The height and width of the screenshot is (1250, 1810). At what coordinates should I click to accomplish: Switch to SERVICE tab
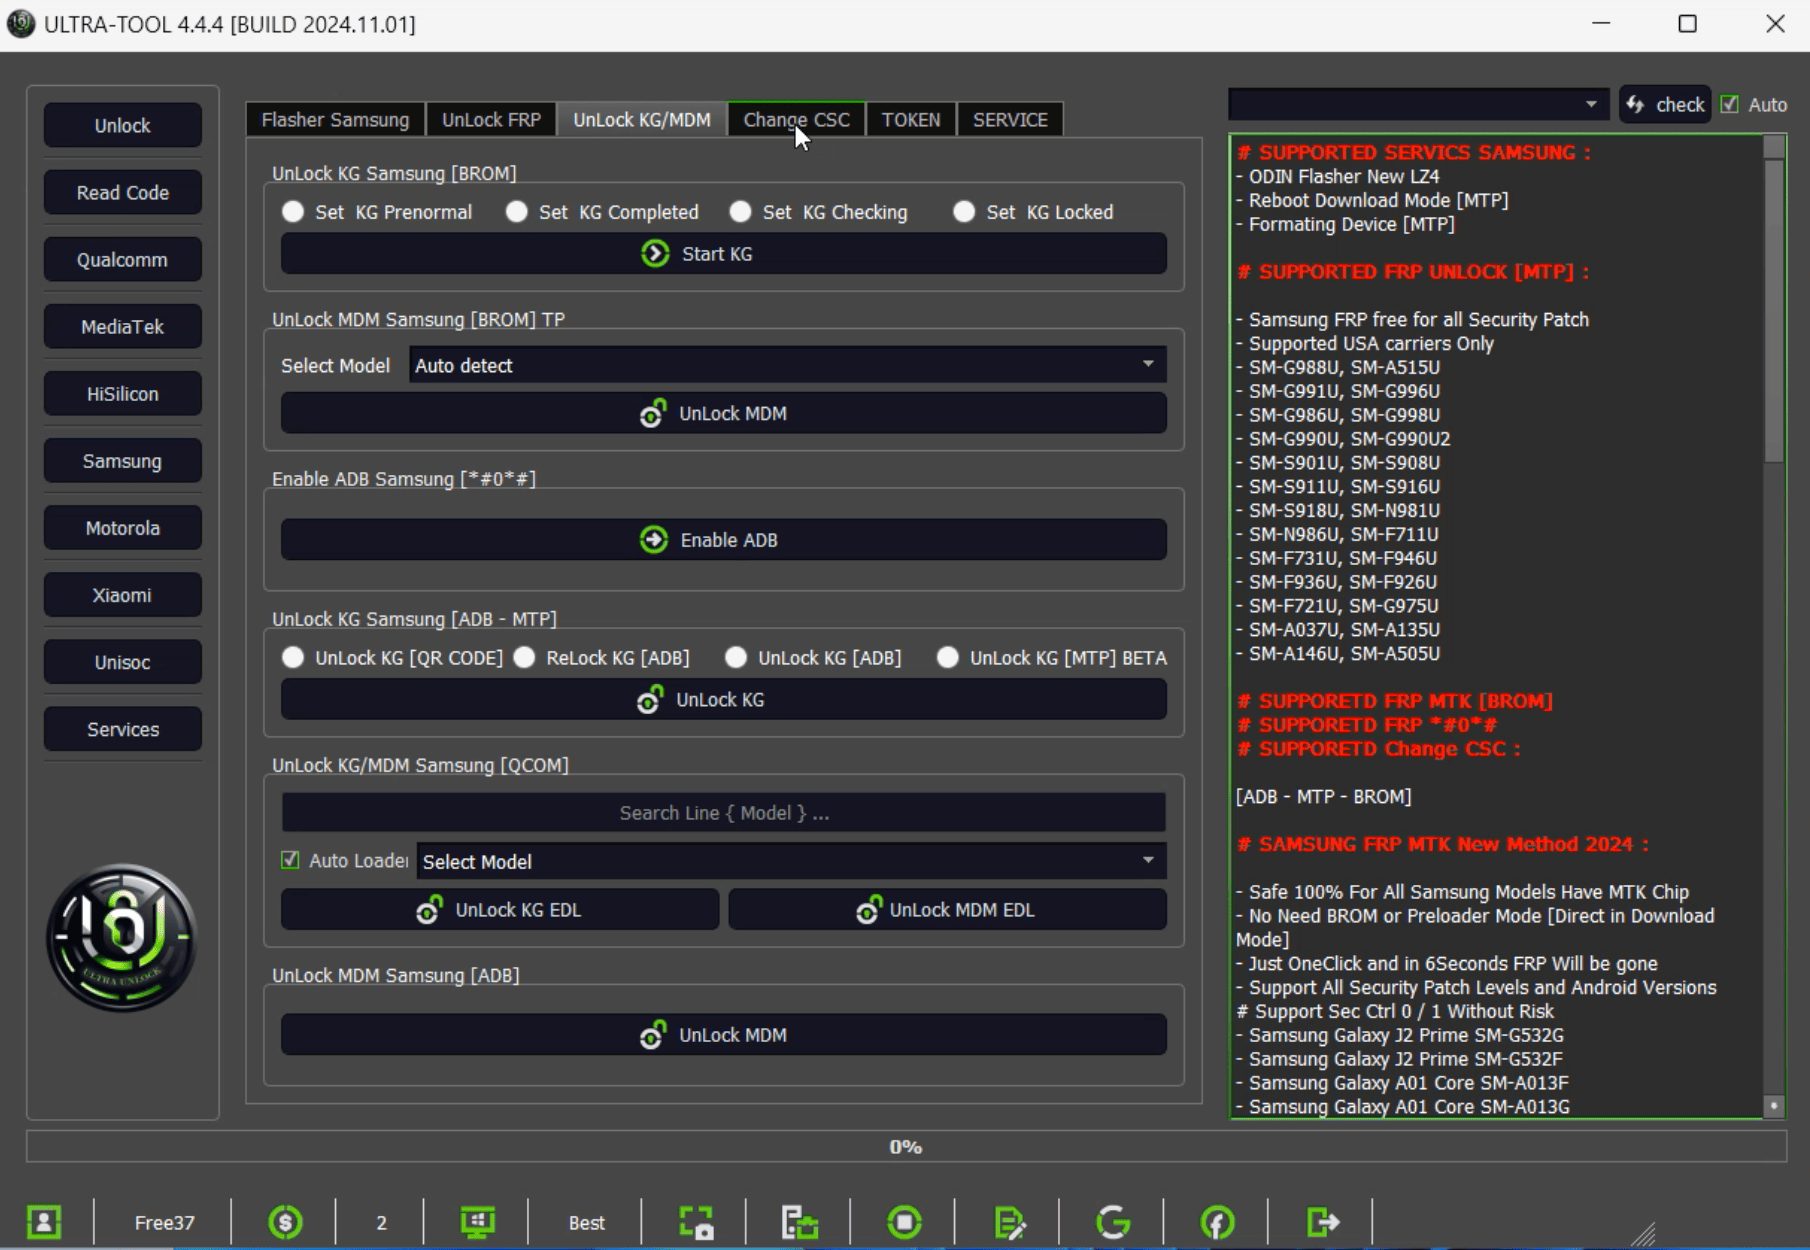(x=1010, y=119)
